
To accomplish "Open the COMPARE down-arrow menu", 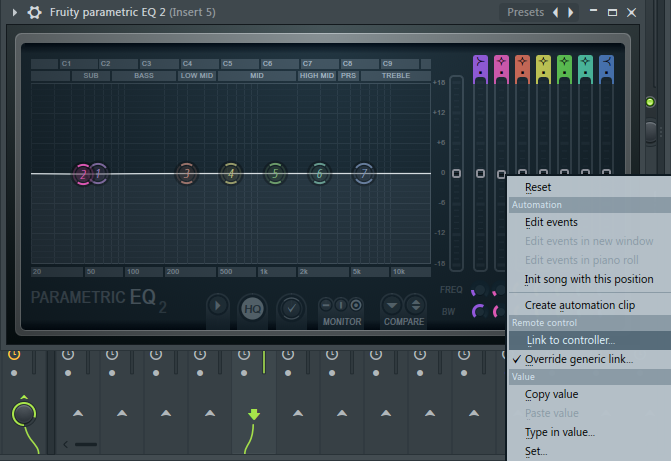I will 392,305.
